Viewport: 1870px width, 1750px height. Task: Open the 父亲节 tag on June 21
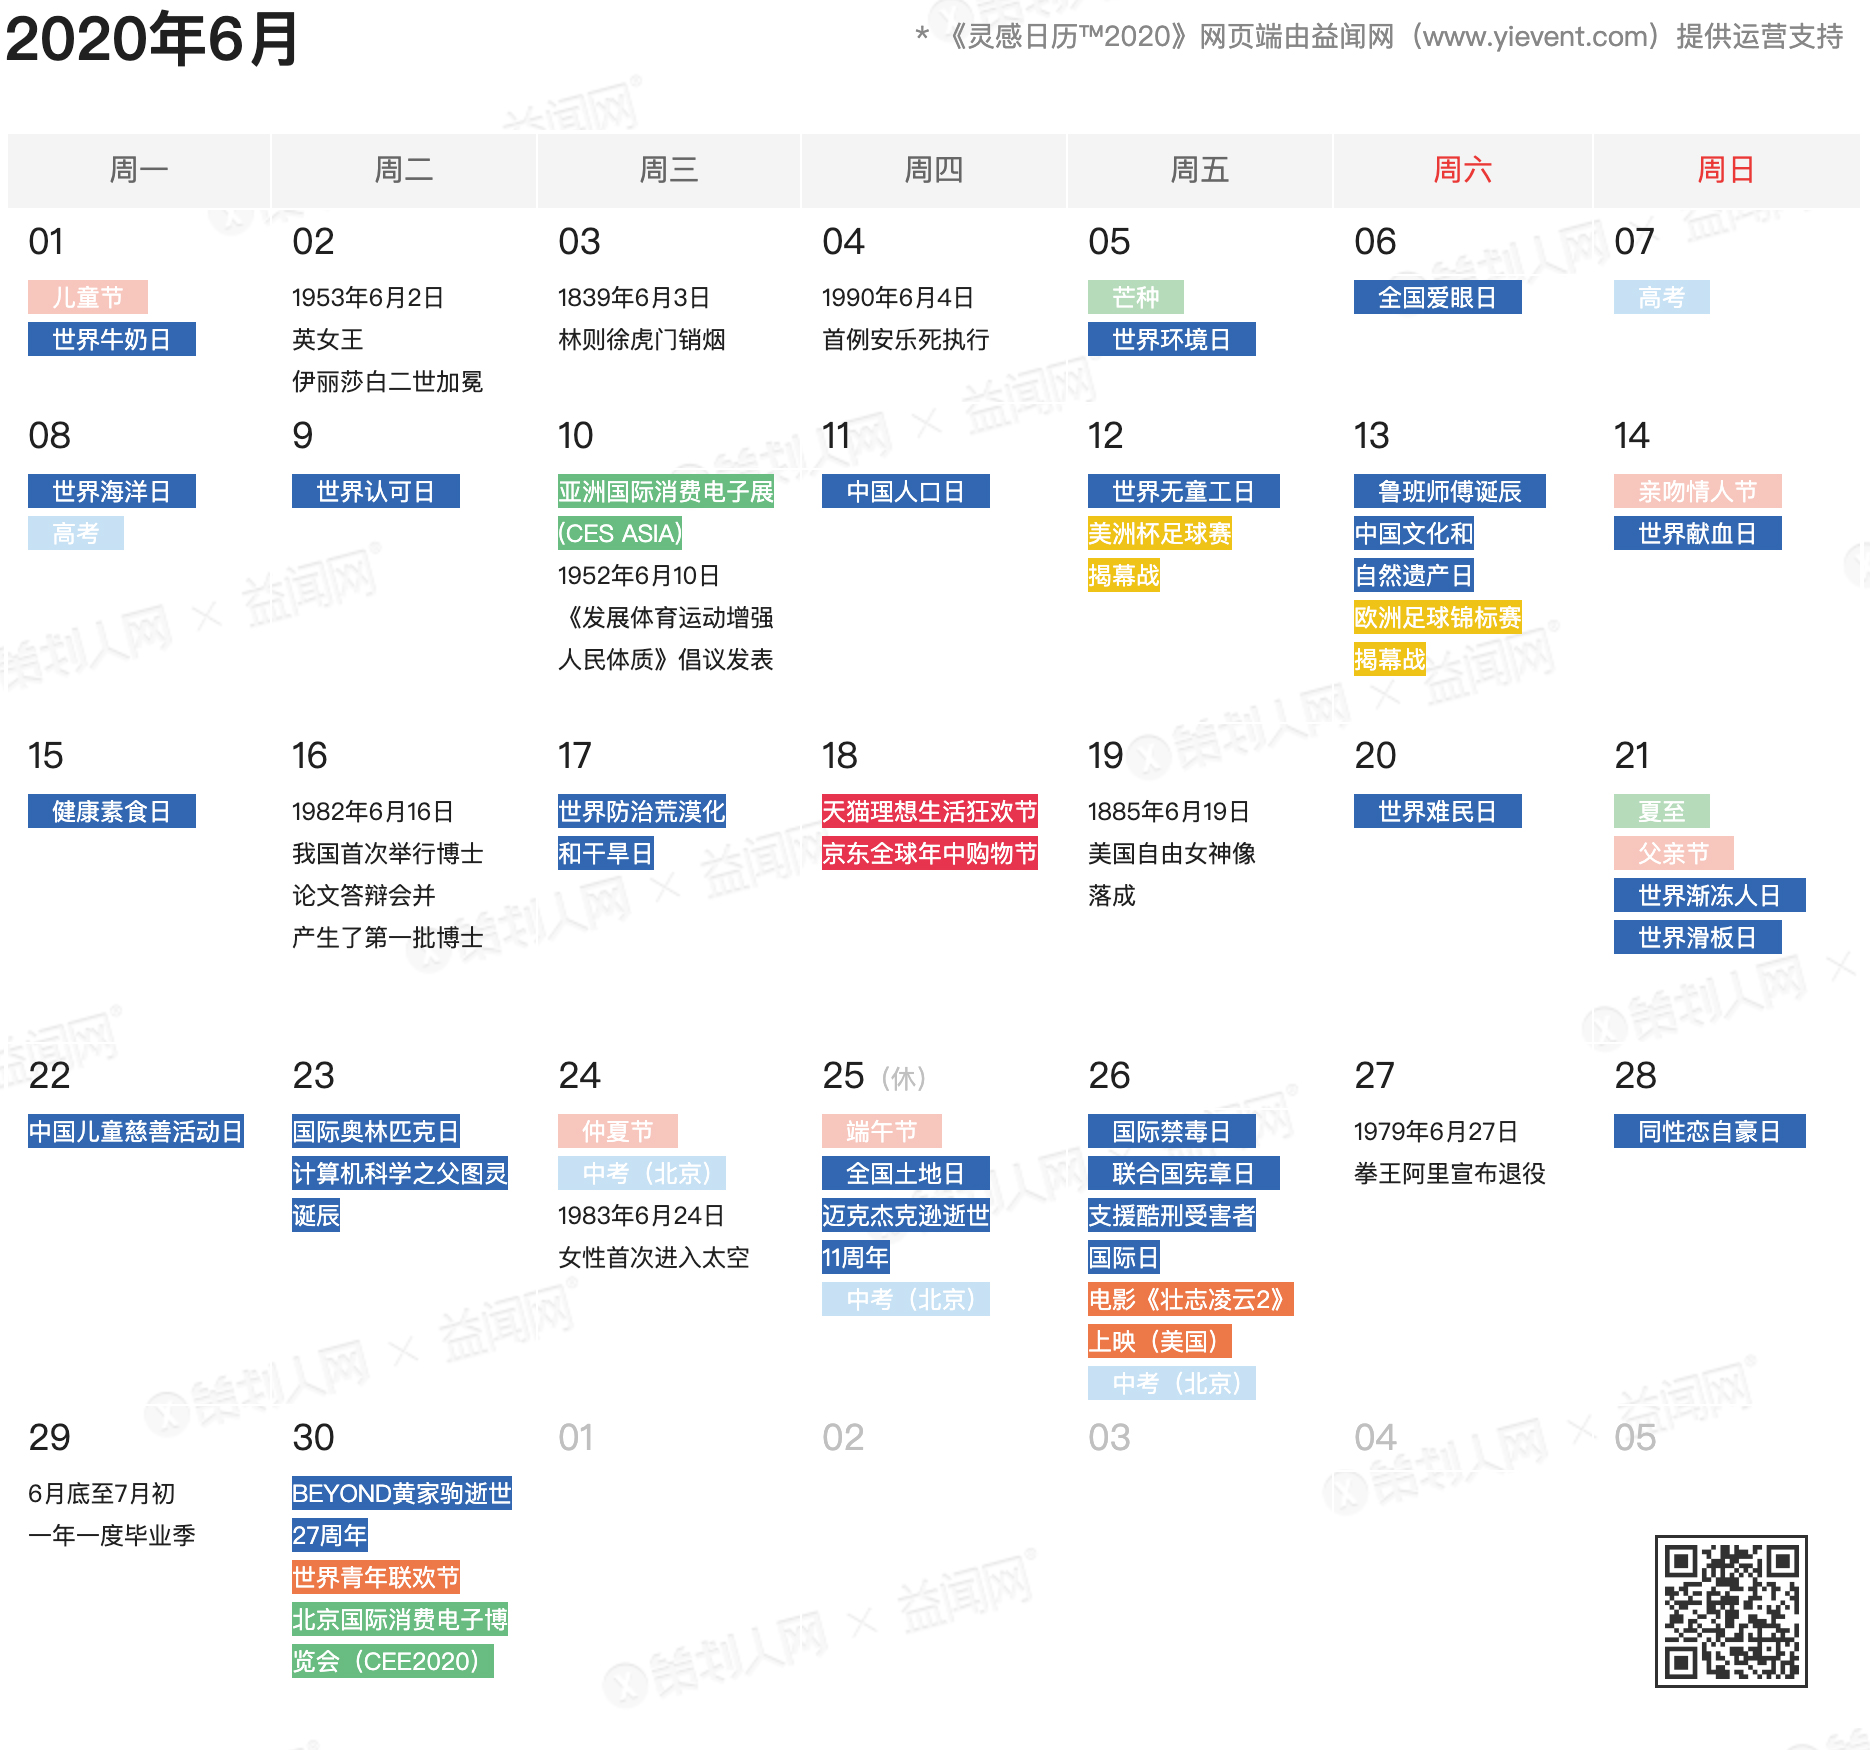click(1676, 853)
